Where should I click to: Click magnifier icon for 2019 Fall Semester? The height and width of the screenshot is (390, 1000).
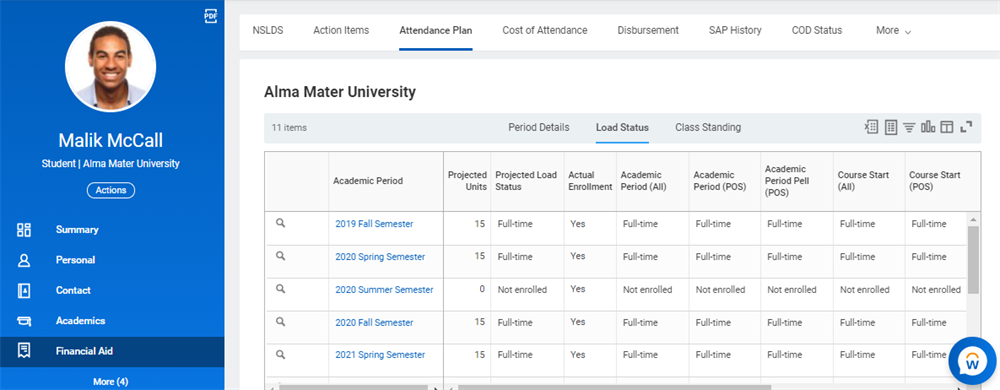[x=280, y=223]
